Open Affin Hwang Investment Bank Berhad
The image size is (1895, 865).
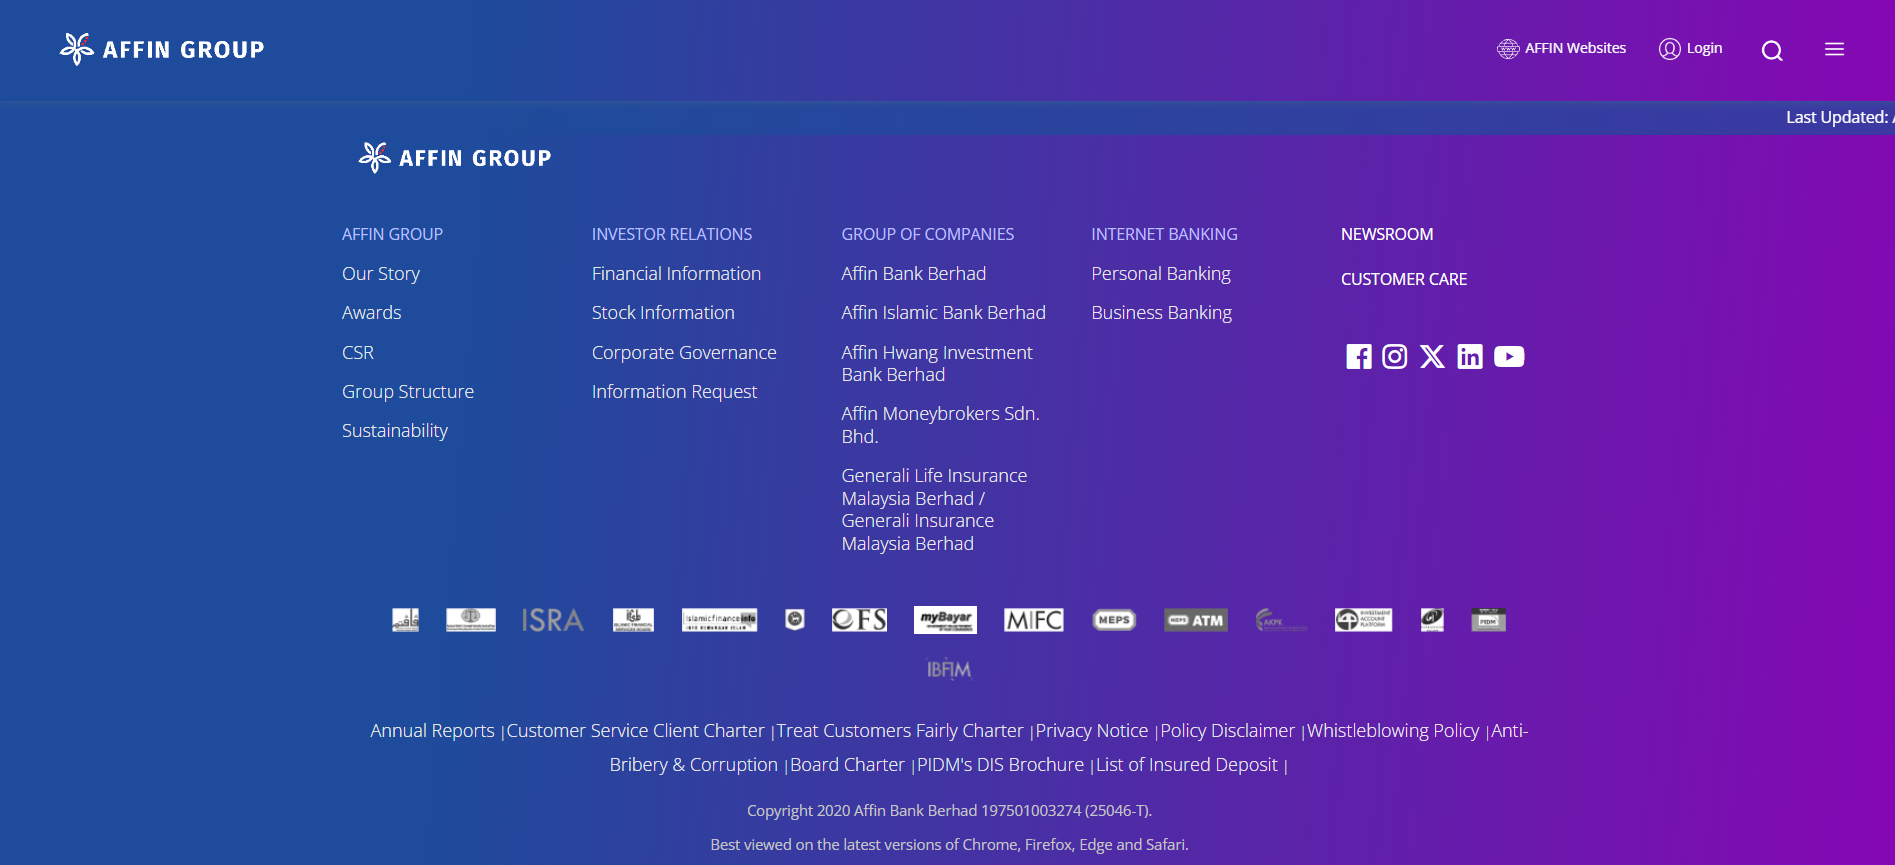tap(937, 364)
